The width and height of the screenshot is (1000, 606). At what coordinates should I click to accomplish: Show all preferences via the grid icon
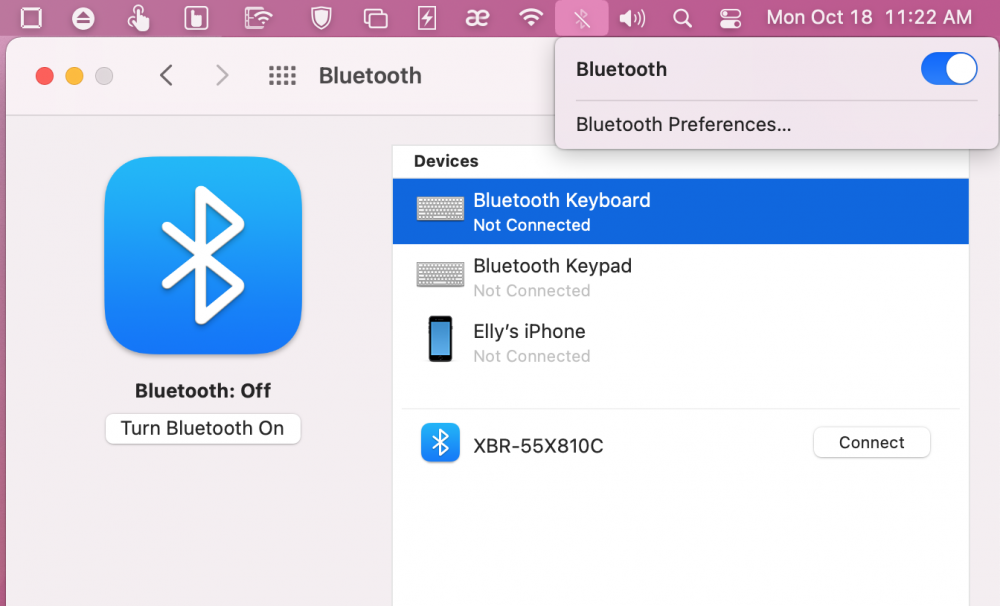click(x=282, y=75)
